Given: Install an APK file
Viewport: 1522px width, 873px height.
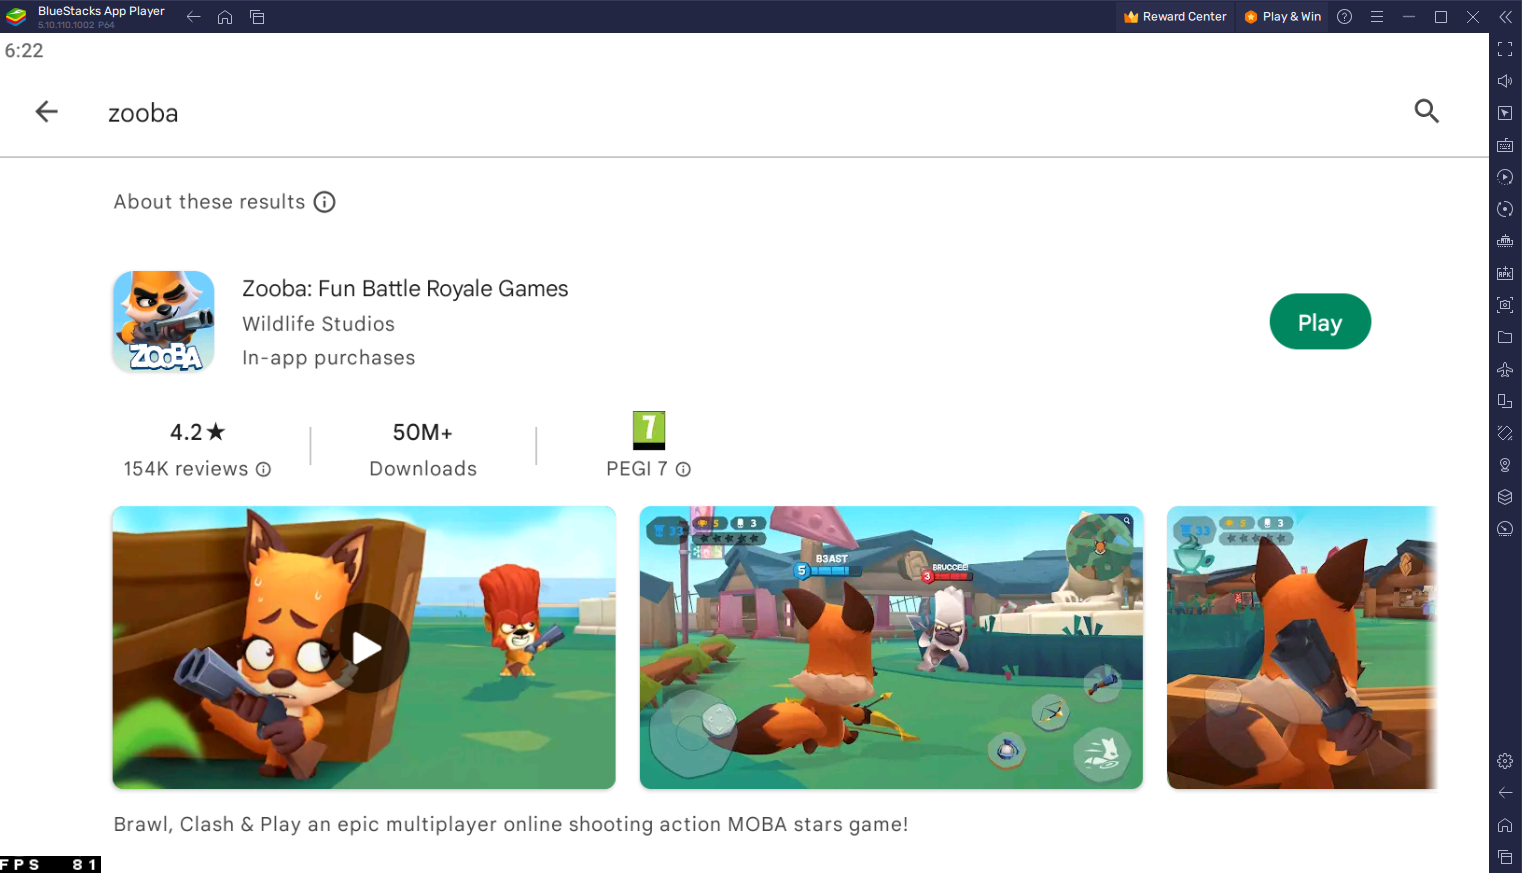Looking at the screenshot, I should pyautogui.click(x=1505, y=272).
